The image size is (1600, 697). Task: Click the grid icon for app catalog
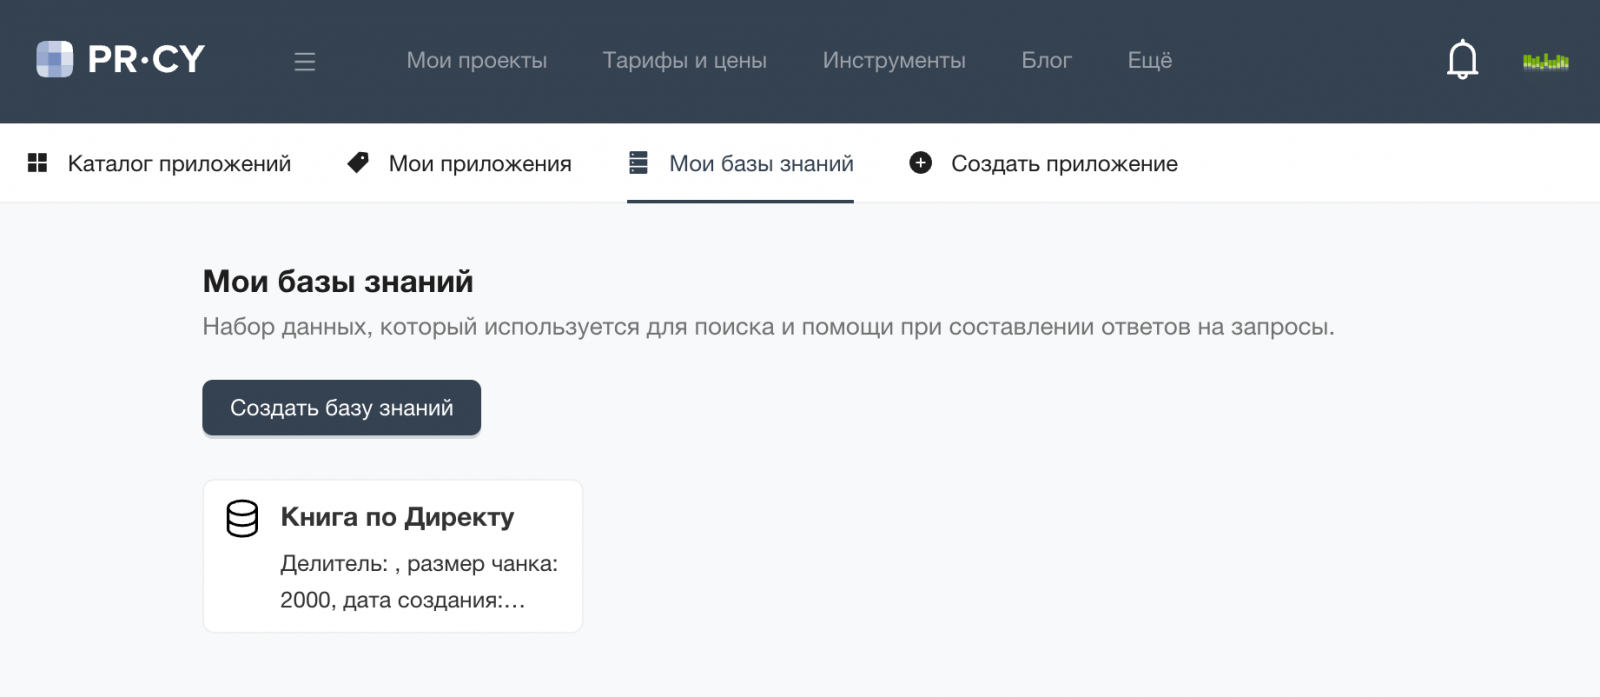(x=37, y=163)
